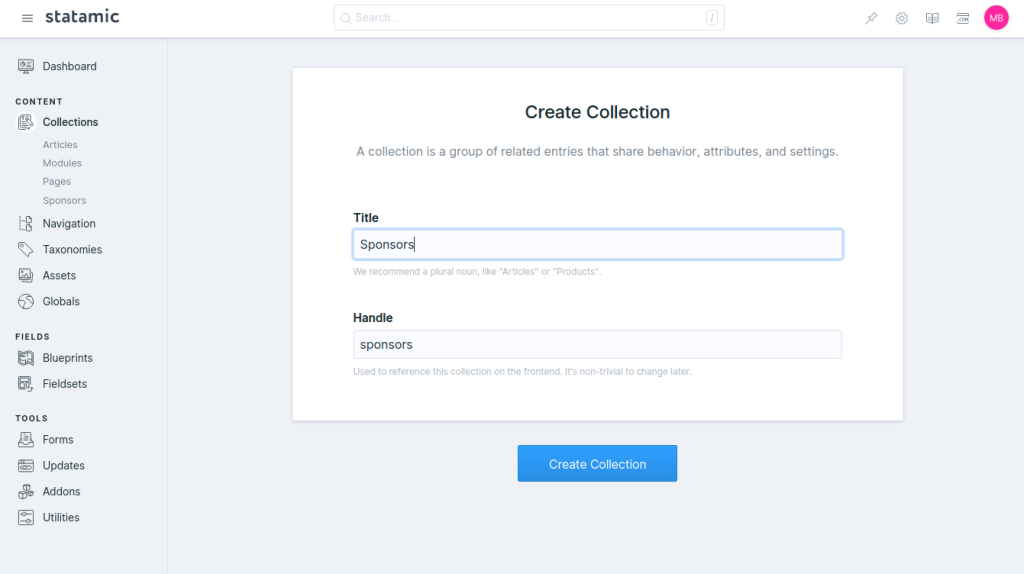Click the Fieldsets icon
Viewport: 1024px width, 574px height.
(x=25, y=384)
